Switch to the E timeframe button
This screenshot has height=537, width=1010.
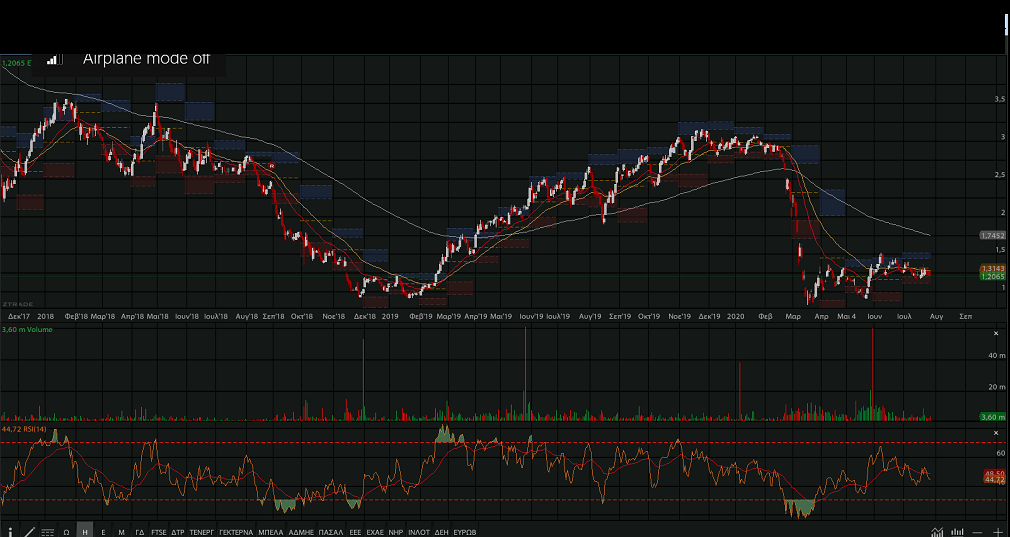(103, 531)
